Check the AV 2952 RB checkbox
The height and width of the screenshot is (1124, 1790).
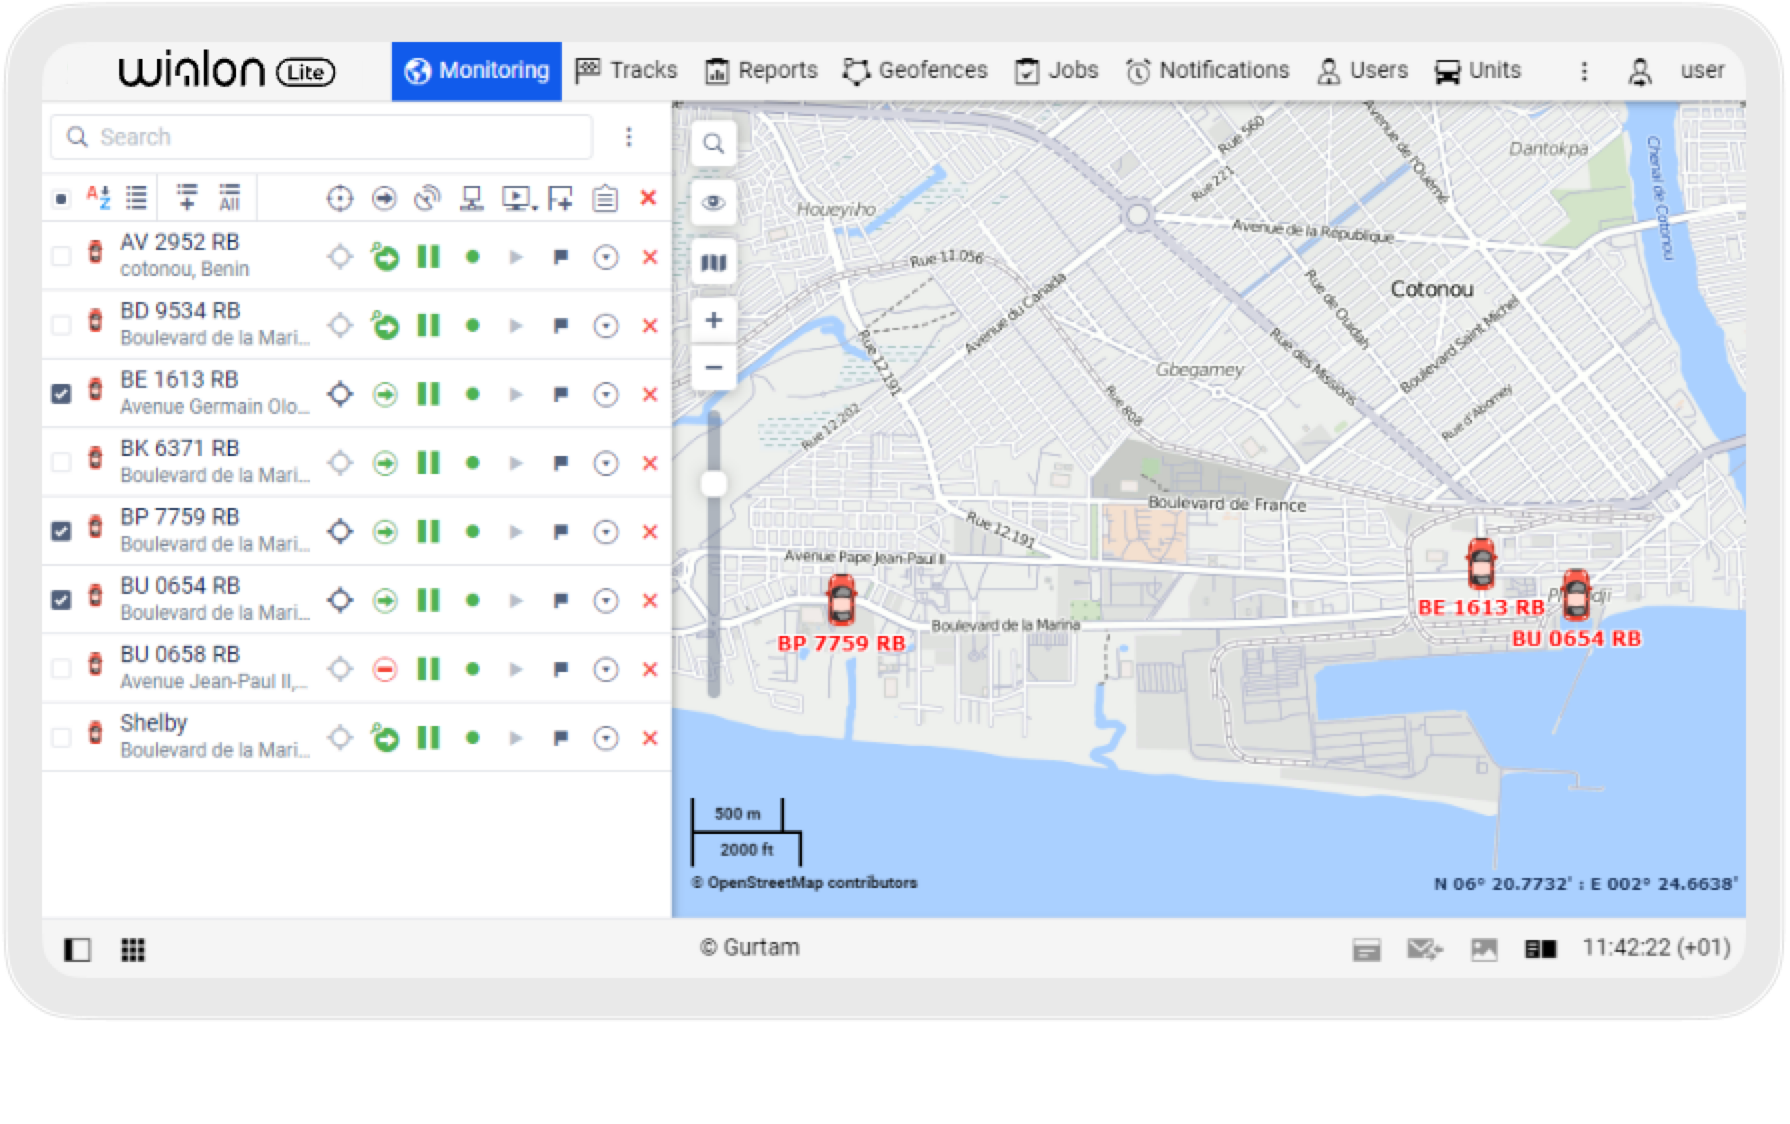coord(61,256)
